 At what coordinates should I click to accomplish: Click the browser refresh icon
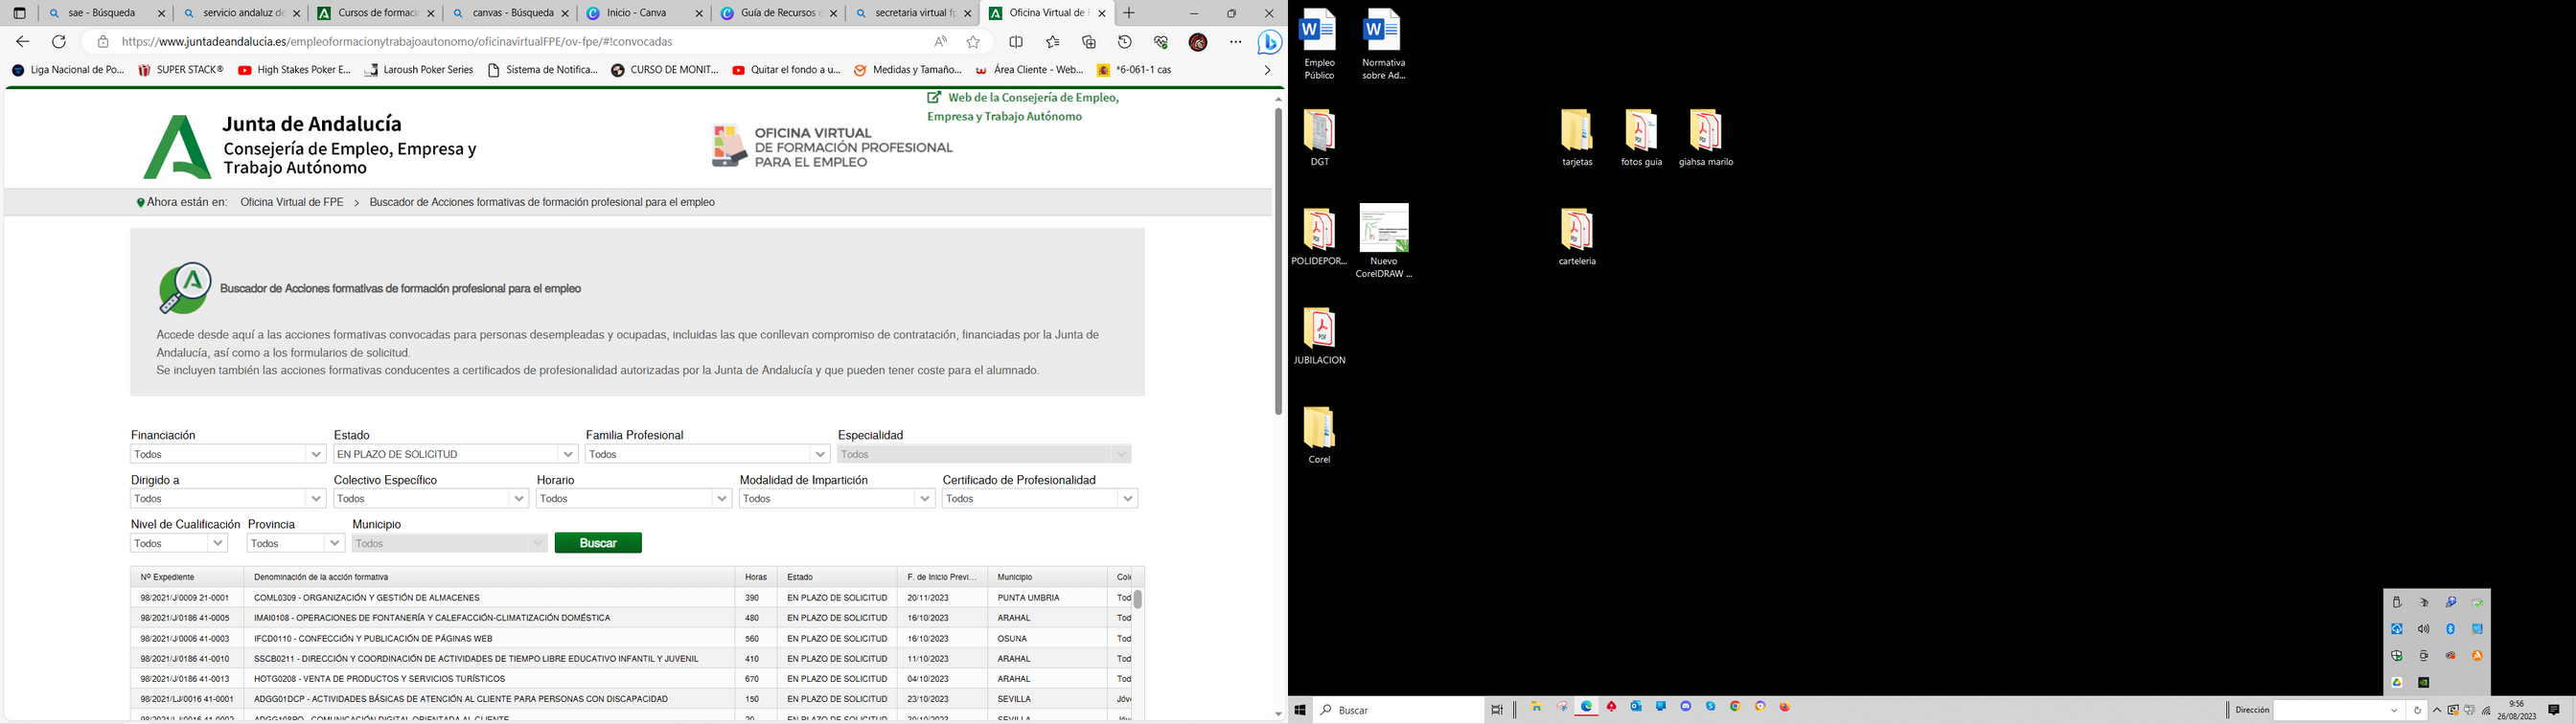(x=59, y=42)
